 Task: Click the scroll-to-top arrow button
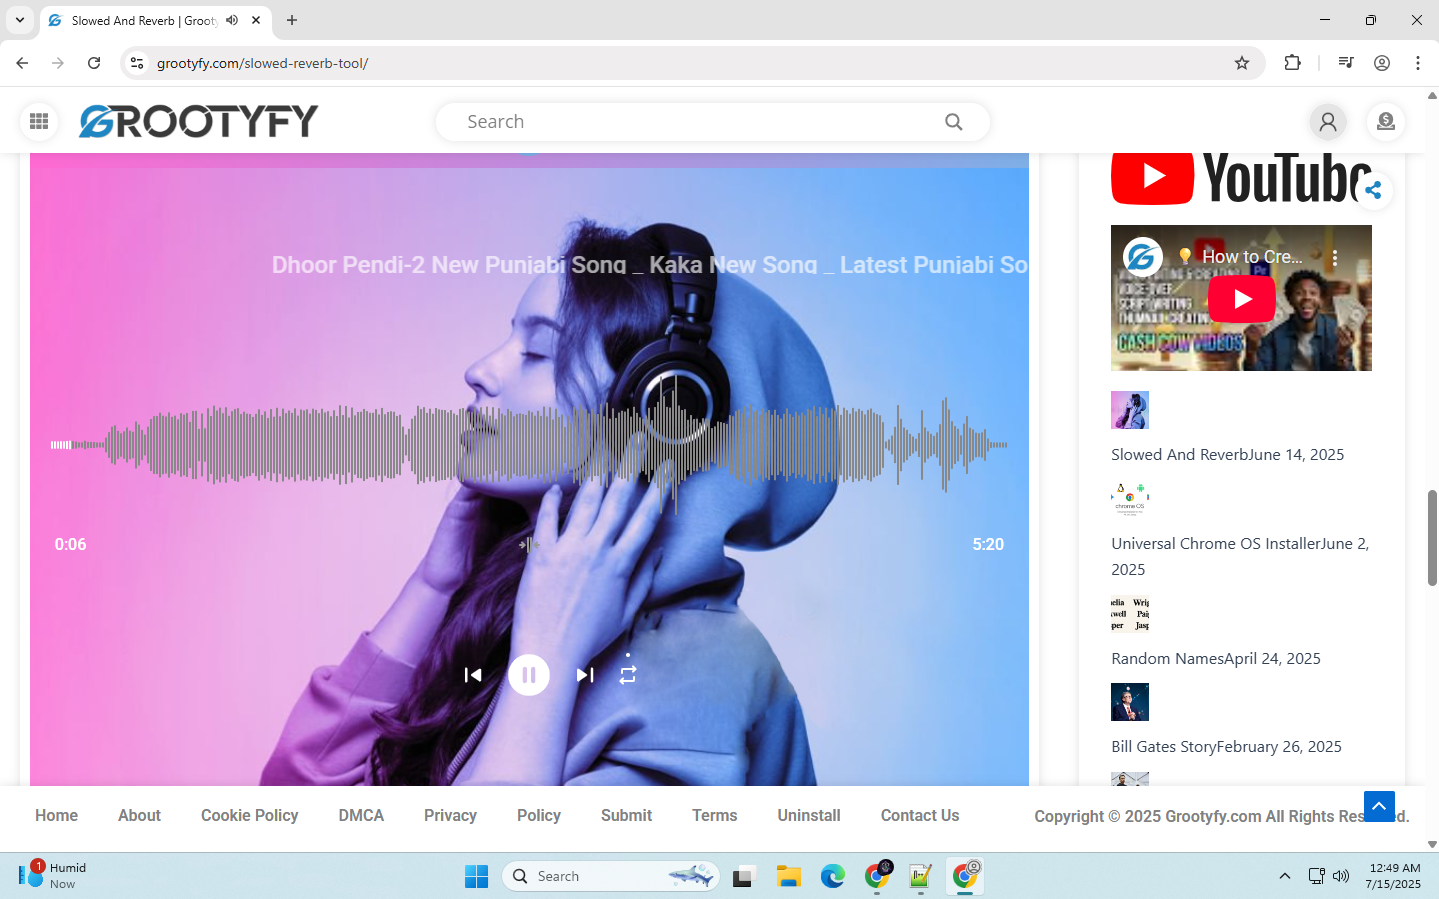[x=1379, y=806]
